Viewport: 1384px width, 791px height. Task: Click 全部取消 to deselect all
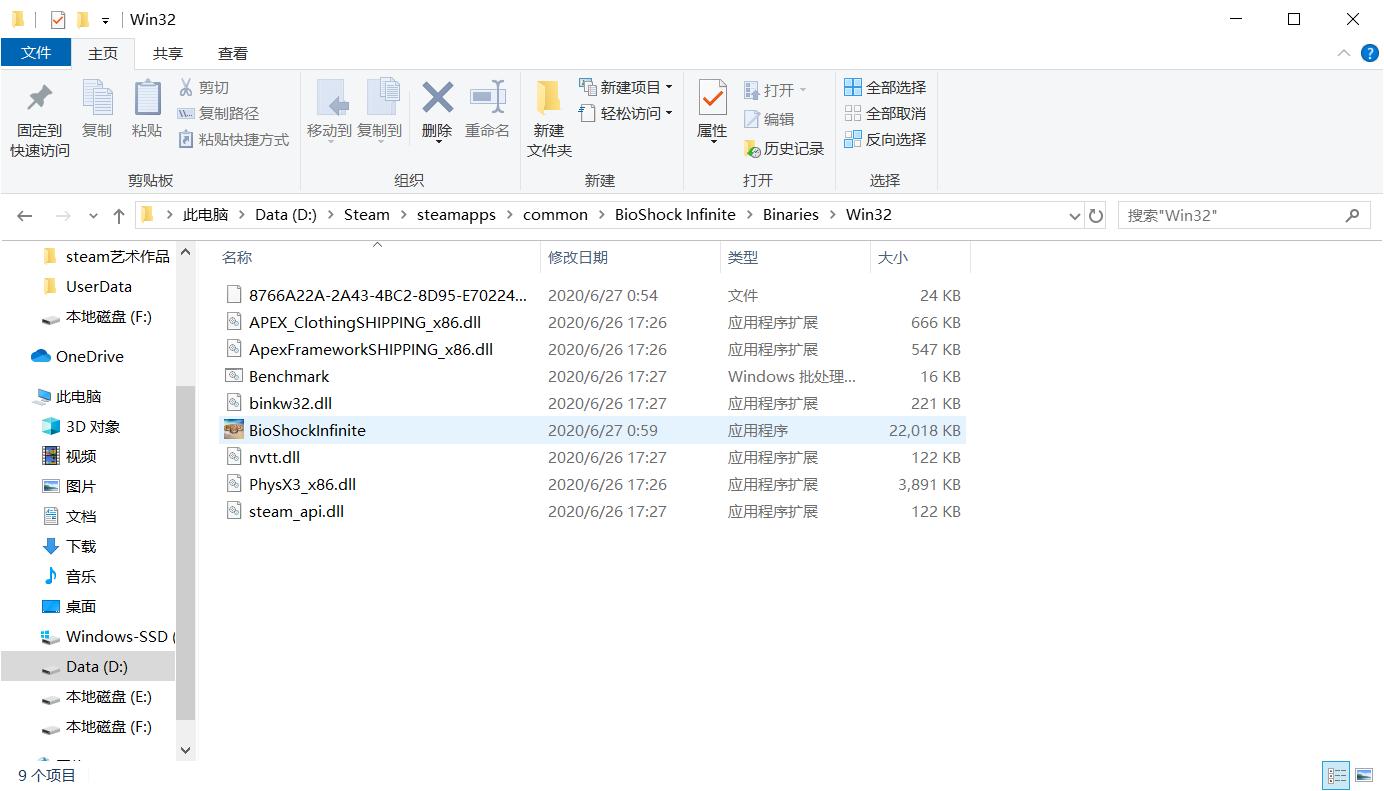pyautogui.click(x=885, y=113)
